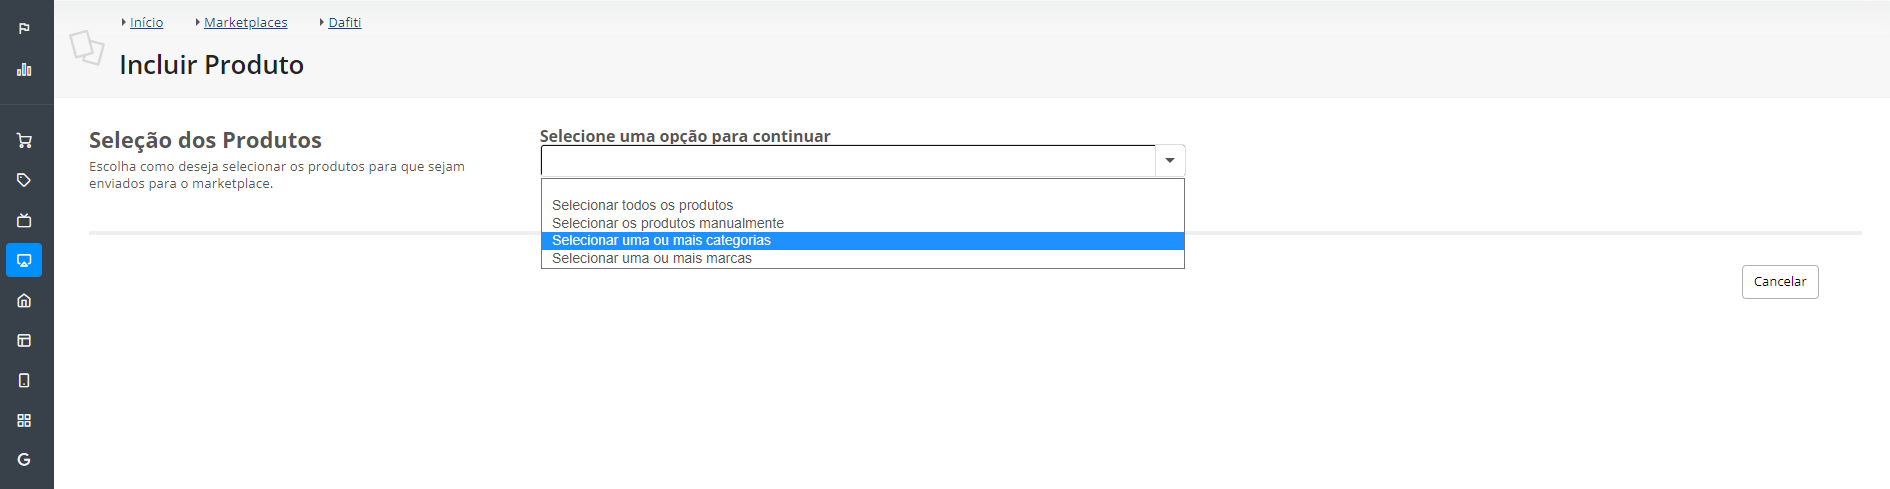The image size is (1890, 489).
Task: Click the four-squares grid icon in sidebar
Action: coord(24,420)
